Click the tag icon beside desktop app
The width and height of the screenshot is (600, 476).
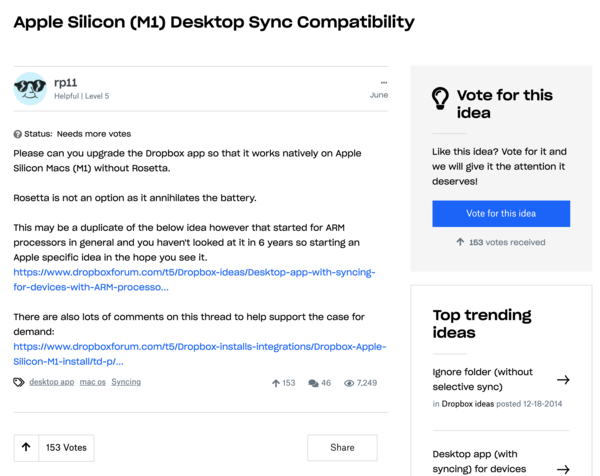coord(18,382)
